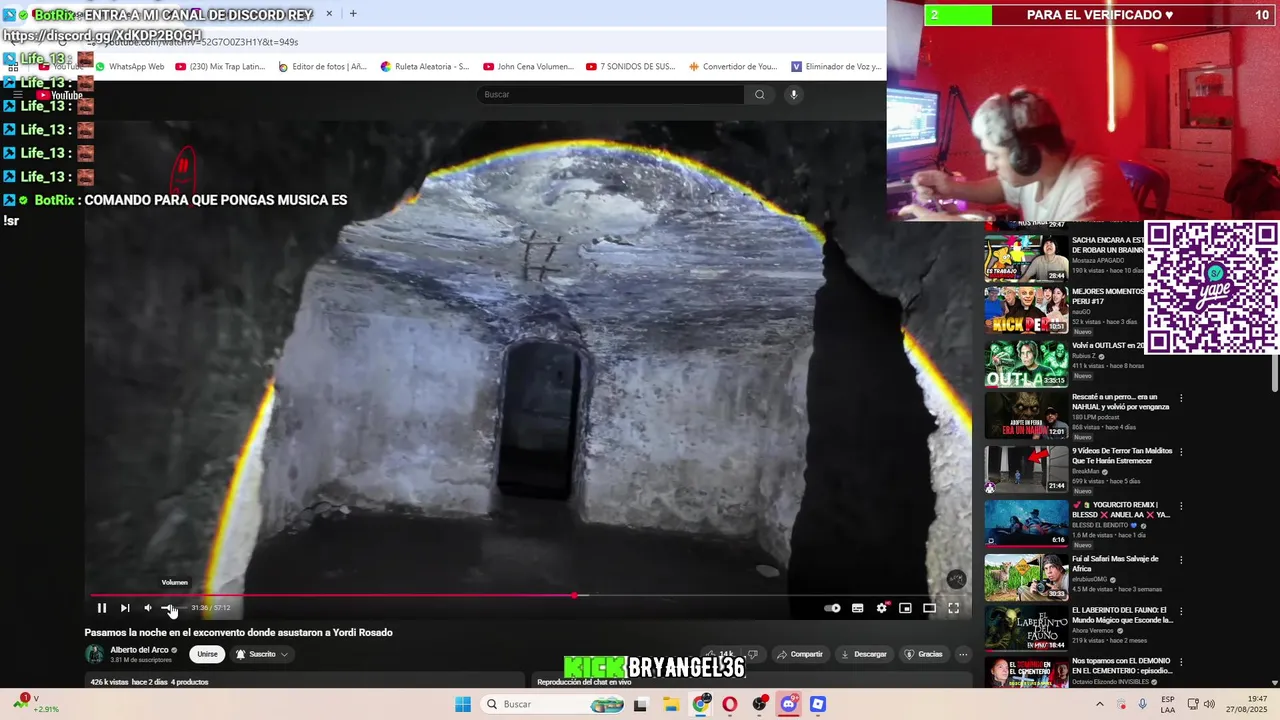Click the Unirse membership button
The height and width of the screenshot is (720, 1280).
(x=207, y=654)
